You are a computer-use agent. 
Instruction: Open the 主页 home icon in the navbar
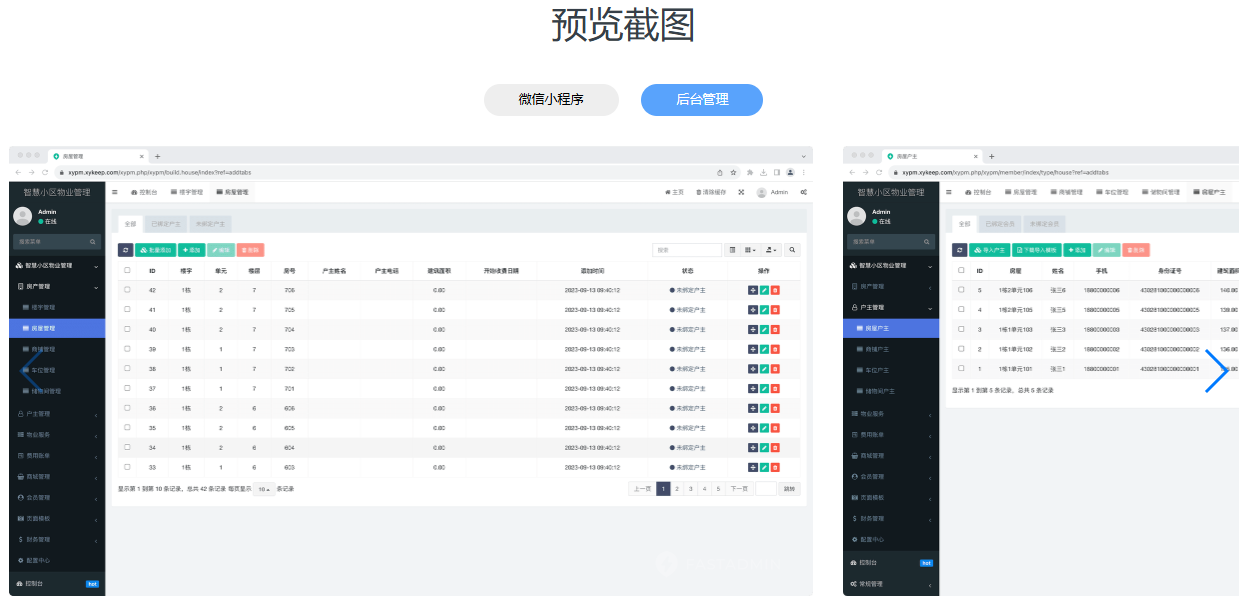point(673,190)
